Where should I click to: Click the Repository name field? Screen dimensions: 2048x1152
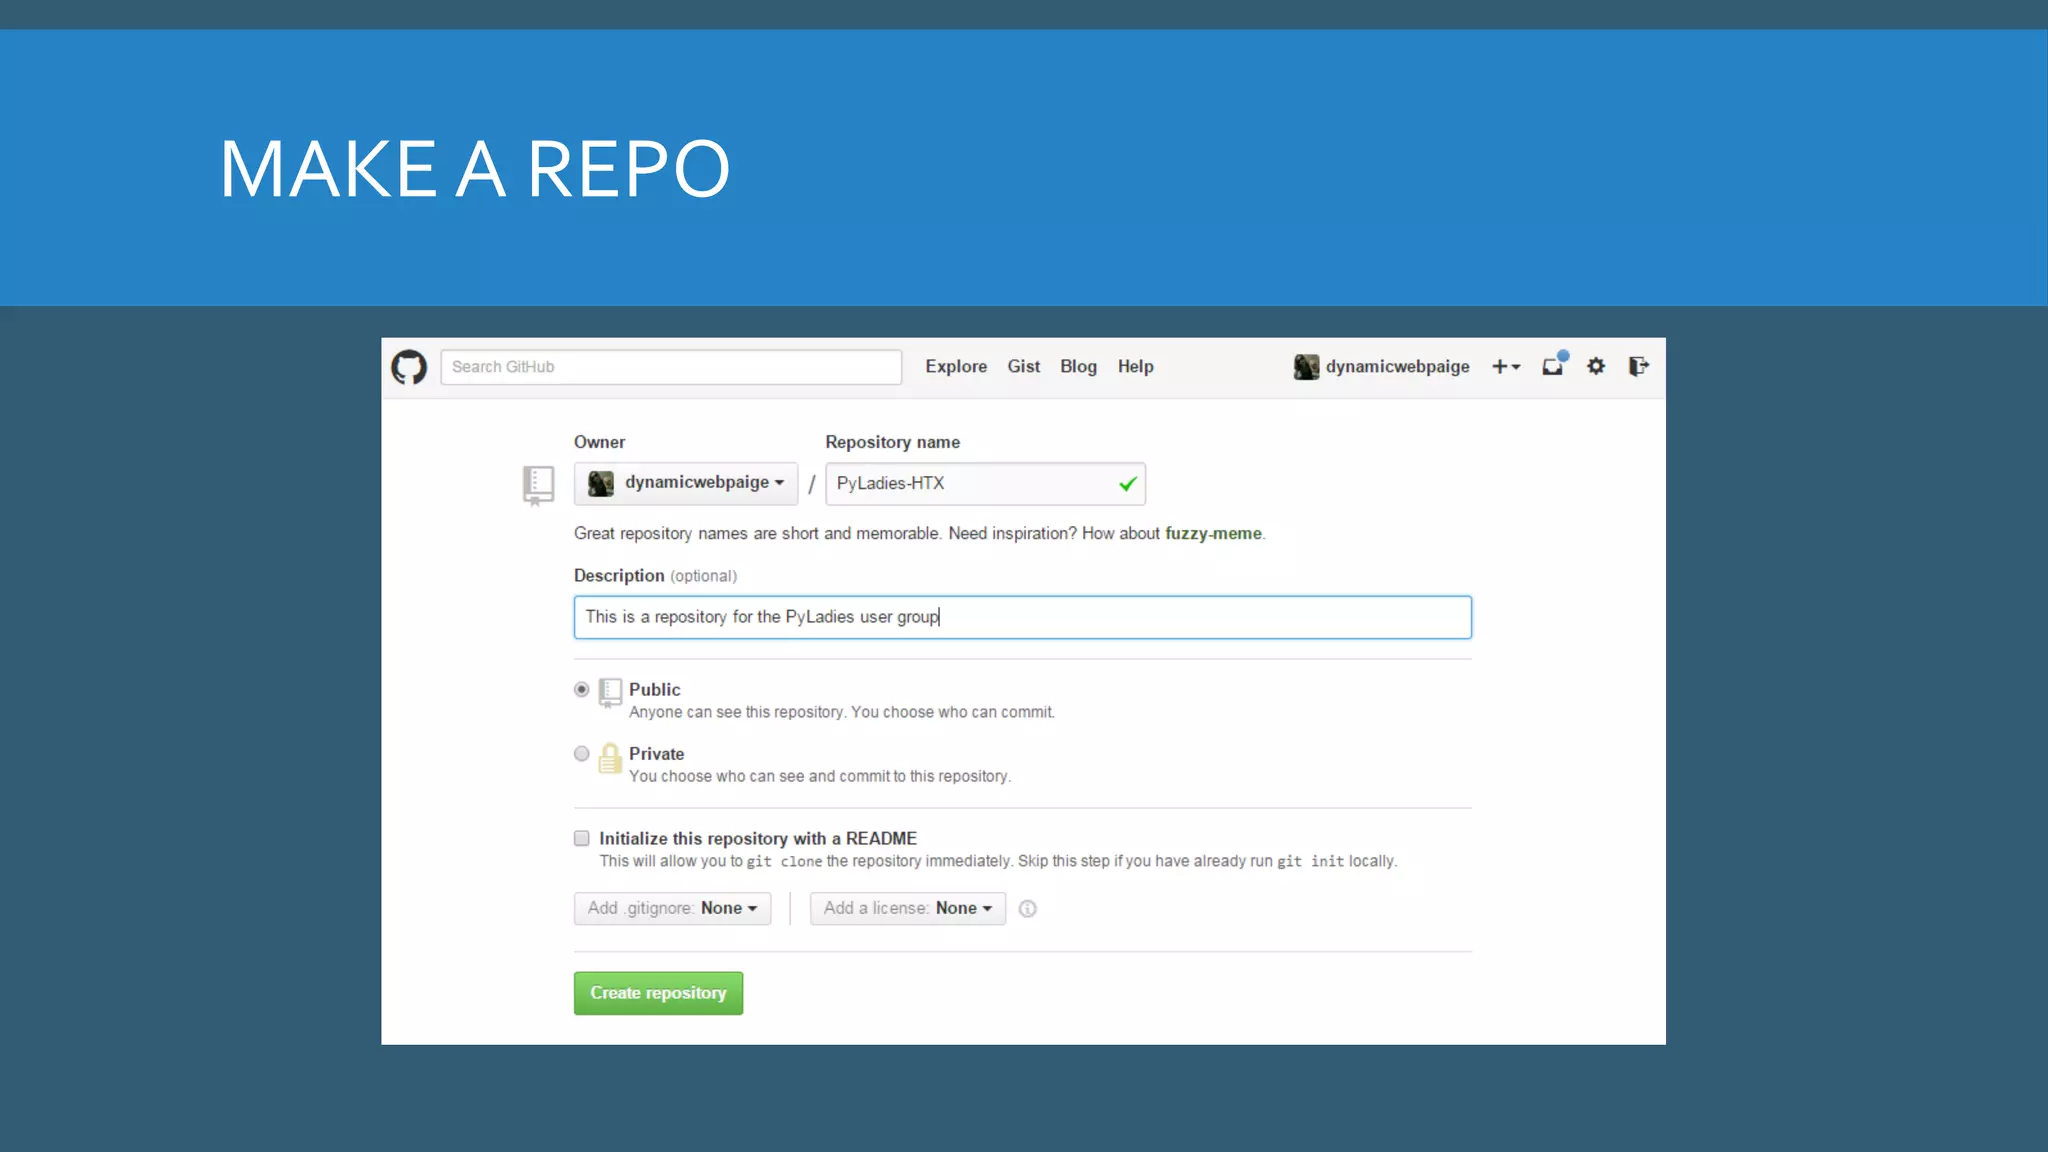[985, 484]
